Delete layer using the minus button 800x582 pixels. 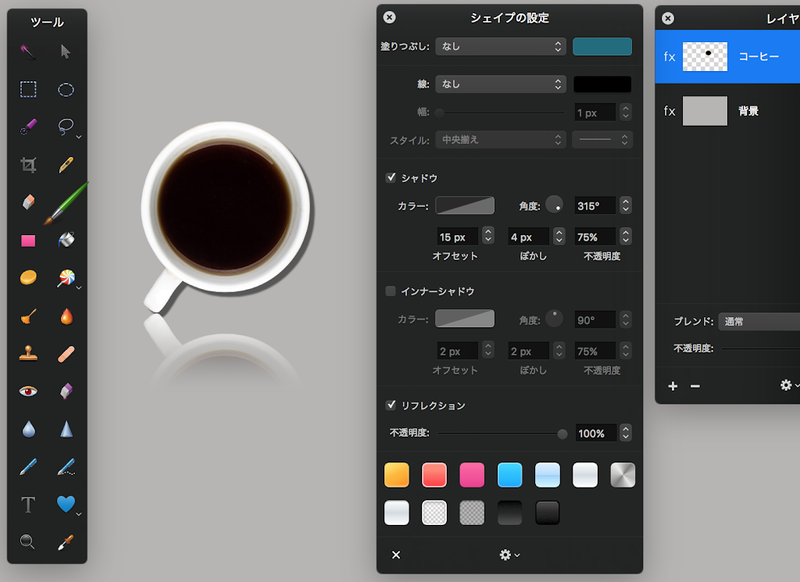tap(695, 386)
